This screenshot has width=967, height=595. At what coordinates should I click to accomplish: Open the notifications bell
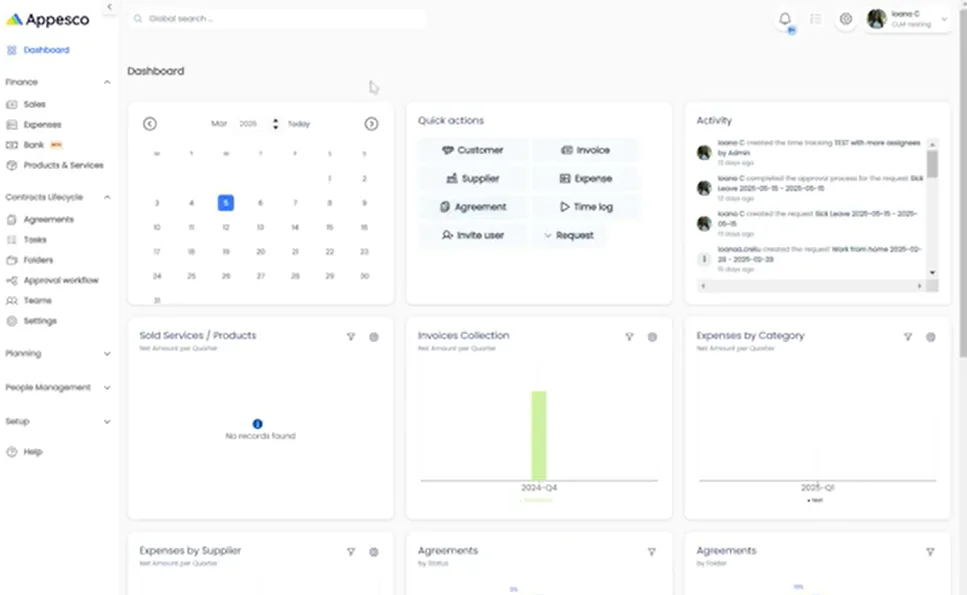(x=784, y=19)
